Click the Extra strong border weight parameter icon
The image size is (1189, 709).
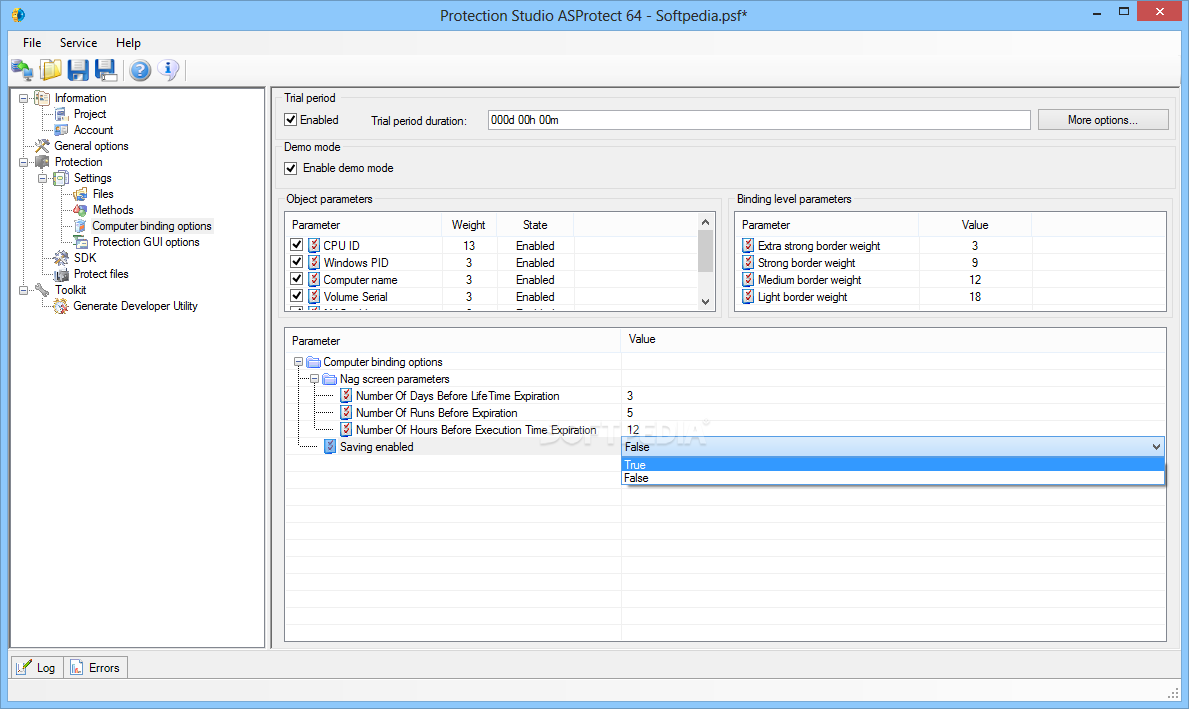748,246
